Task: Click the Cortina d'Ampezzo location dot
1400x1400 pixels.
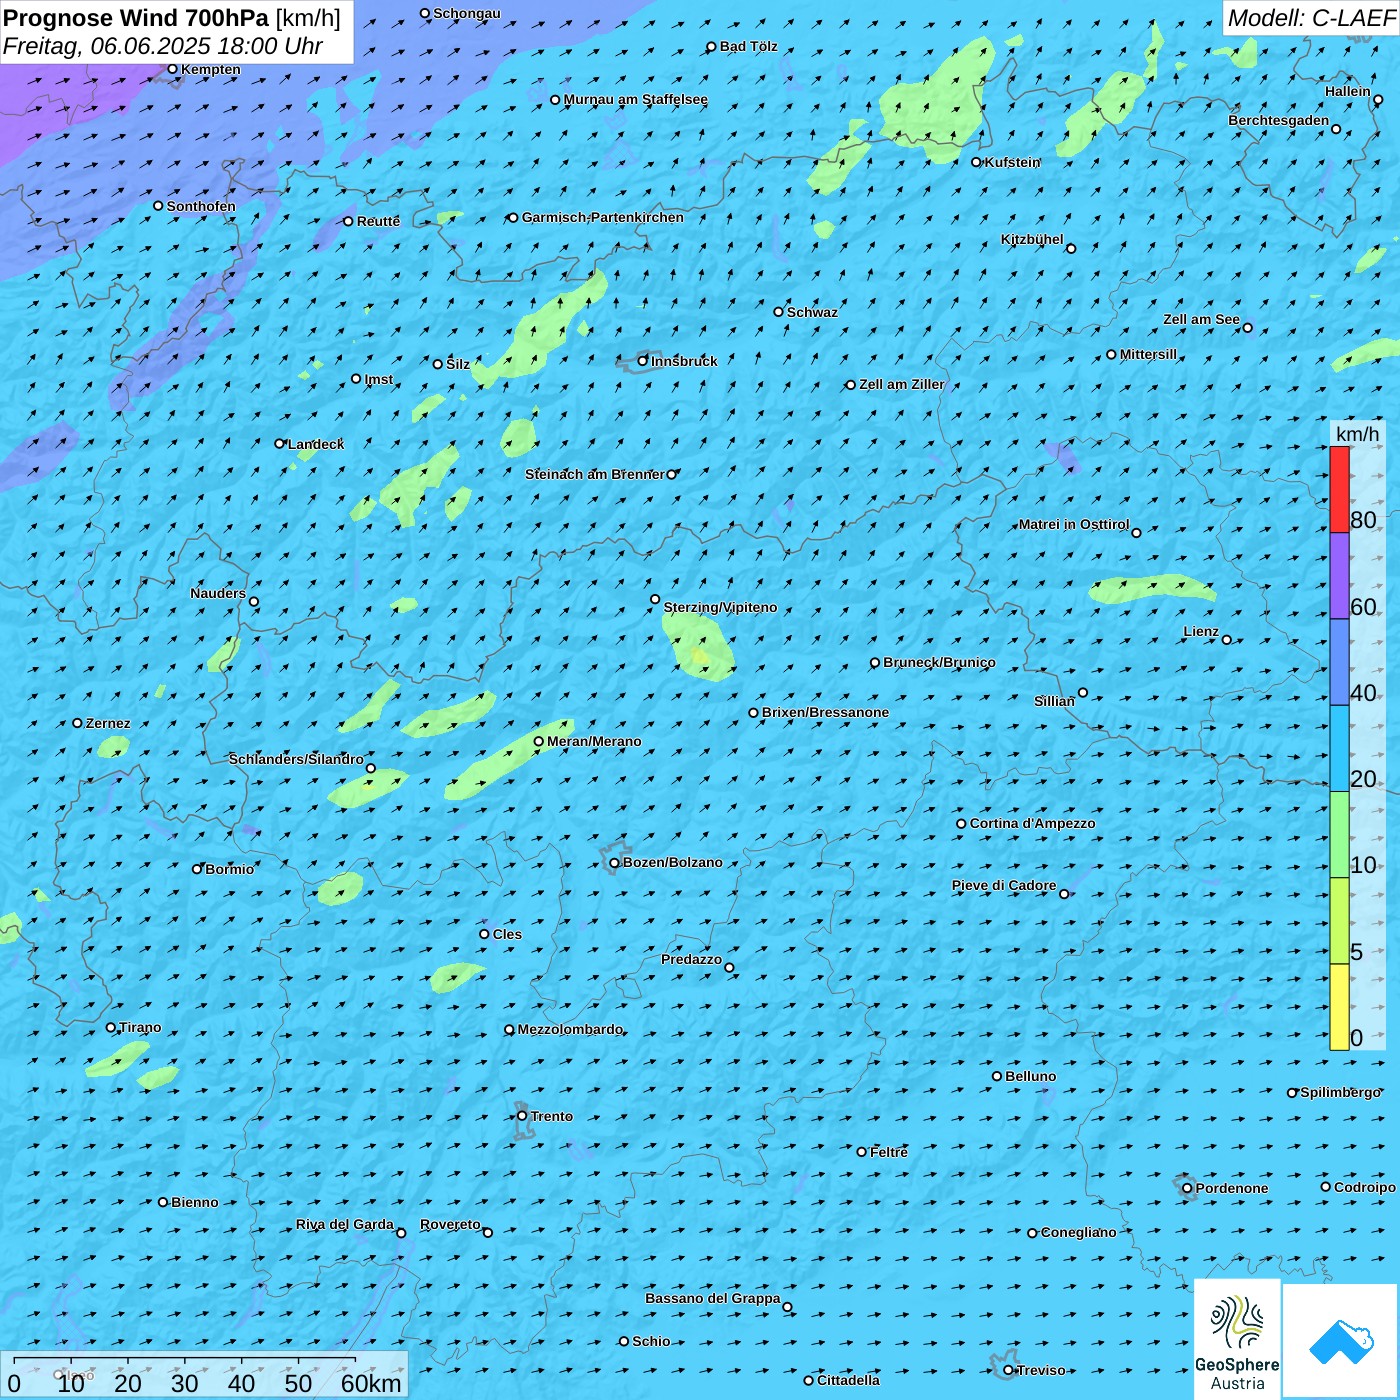Action: coord(961,824)
